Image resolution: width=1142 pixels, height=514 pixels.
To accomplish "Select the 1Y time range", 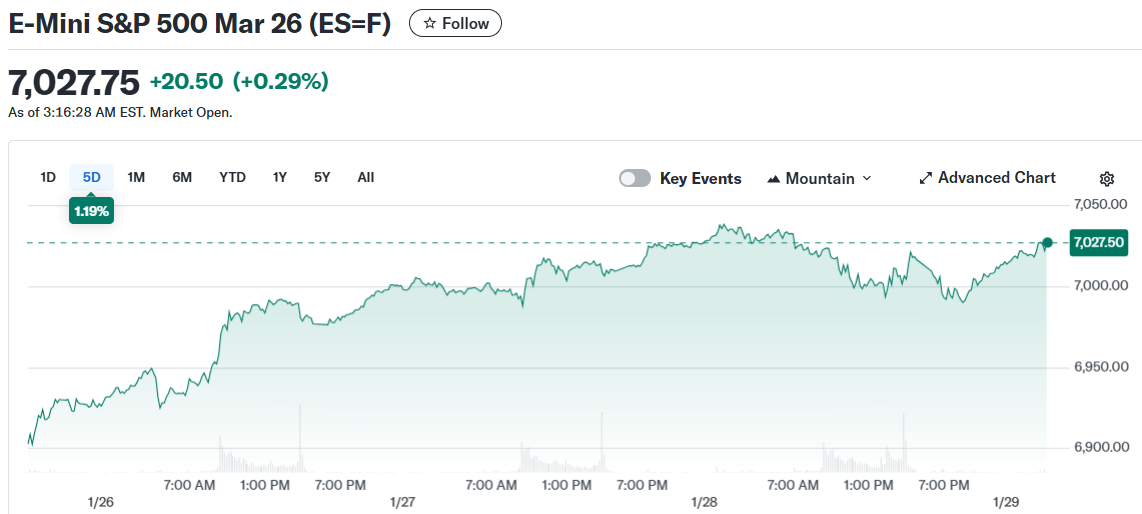I will point(280,177).
